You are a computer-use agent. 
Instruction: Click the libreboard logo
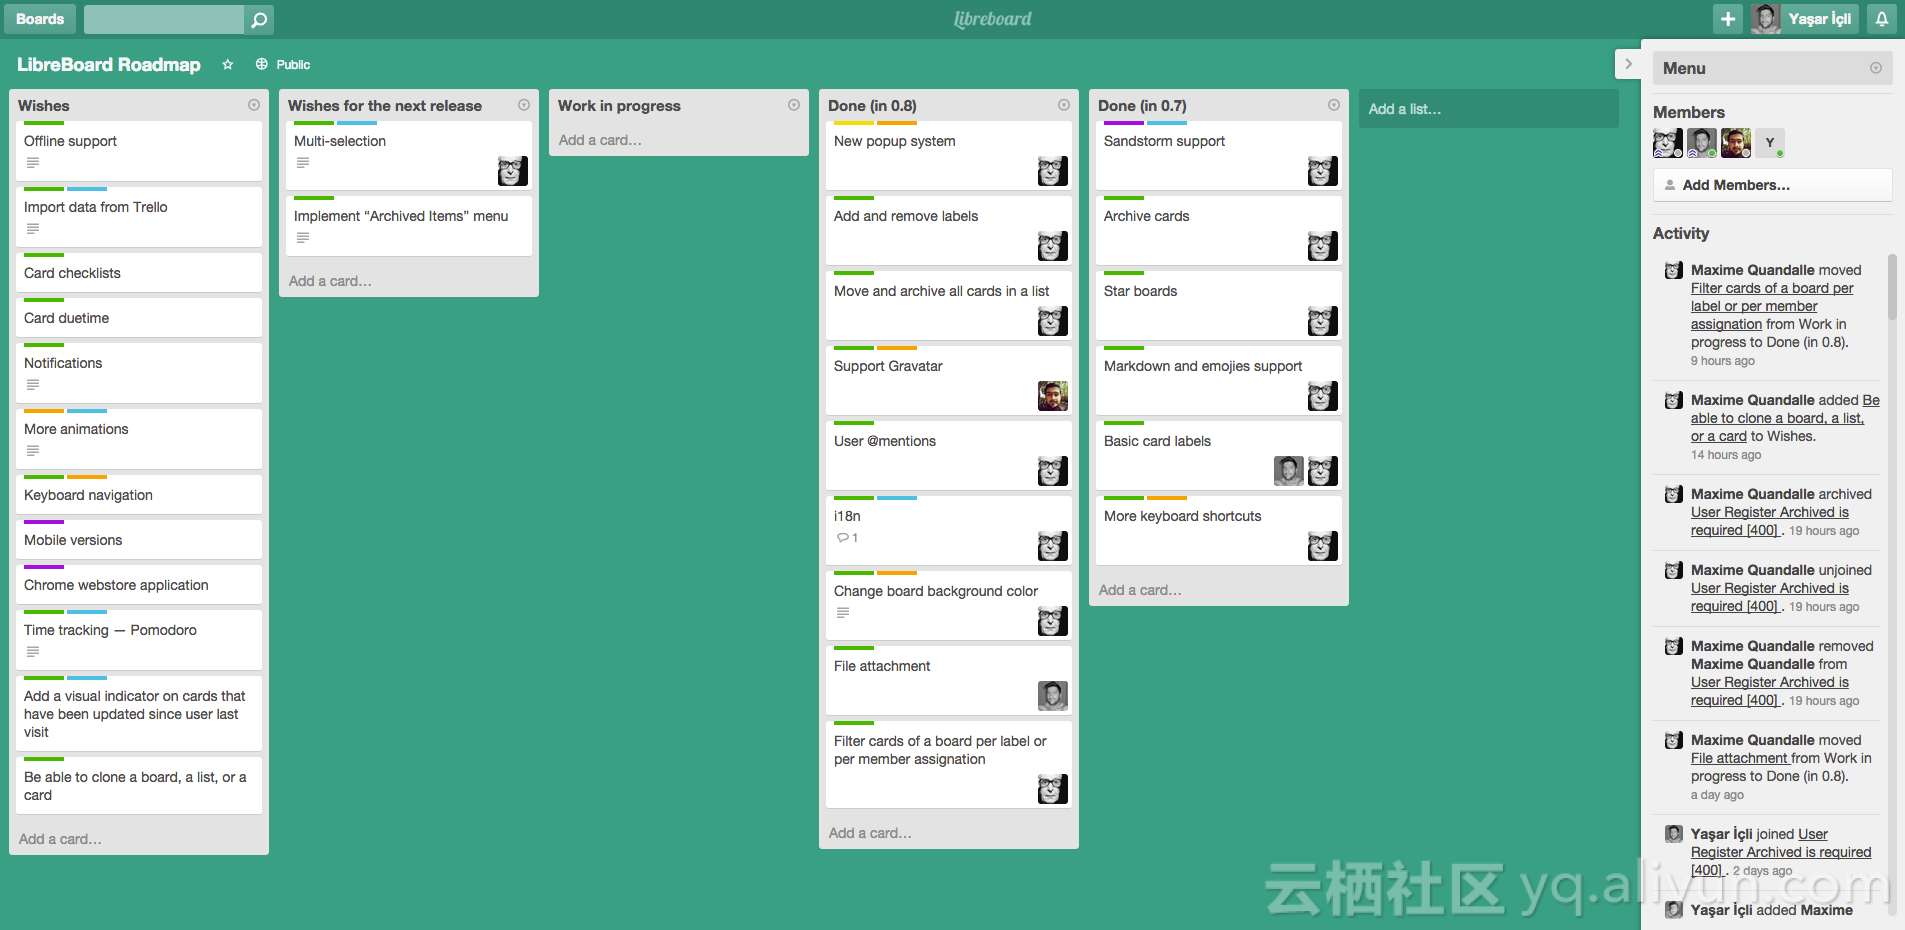pos(992,19)
